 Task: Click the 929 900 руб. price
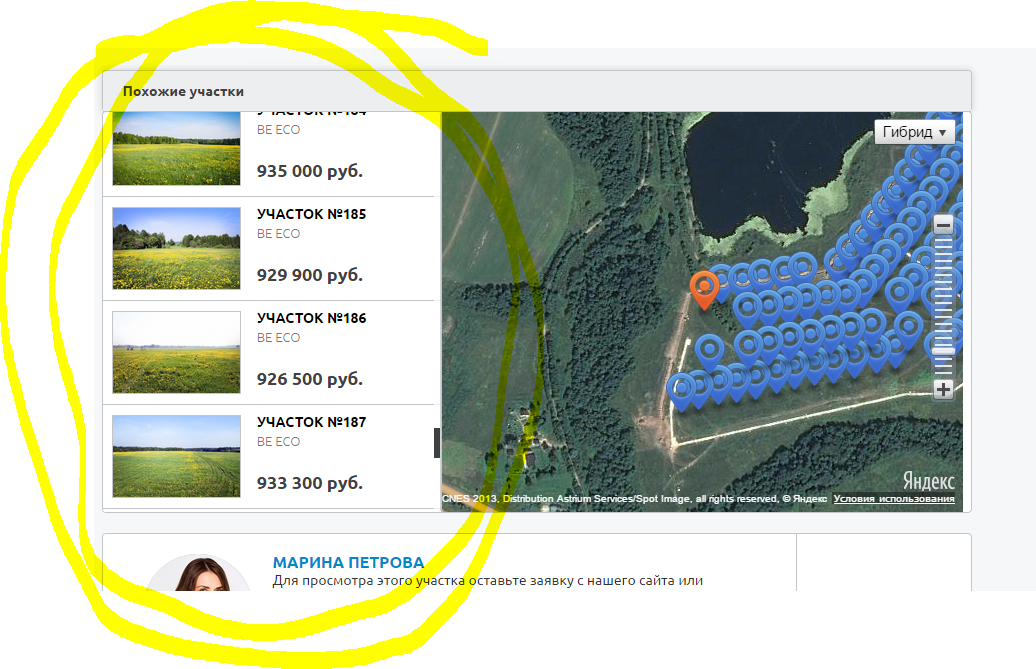point(309,275)
